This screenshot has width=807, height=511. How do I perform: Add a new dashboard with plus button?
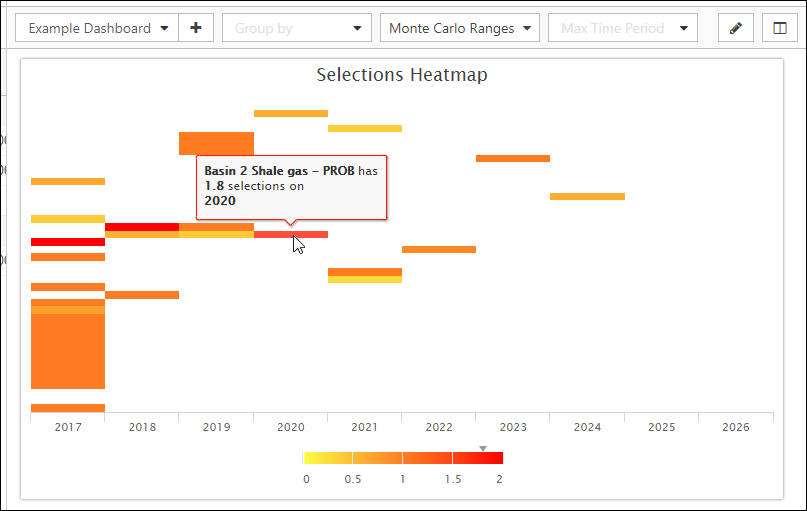click(x=196, y=28)
